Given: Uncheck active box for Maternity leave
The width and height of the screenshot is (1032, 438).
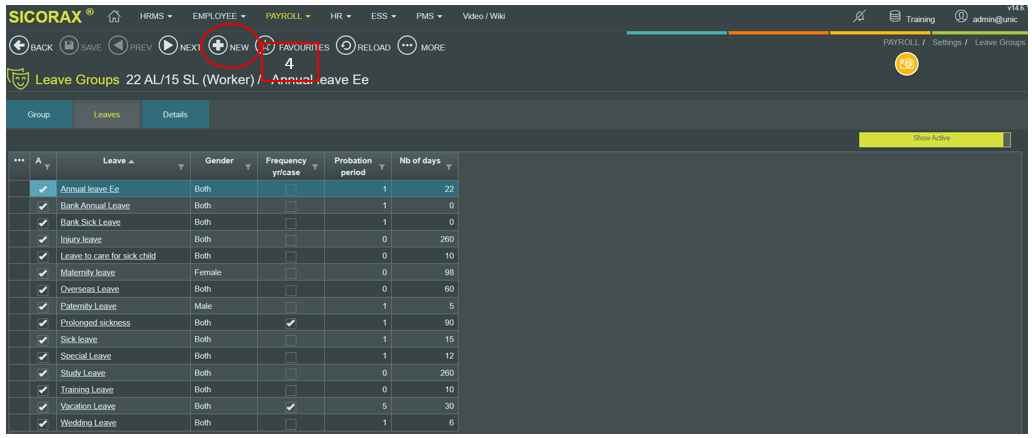Looking at the screenshot, I should 43,273.
